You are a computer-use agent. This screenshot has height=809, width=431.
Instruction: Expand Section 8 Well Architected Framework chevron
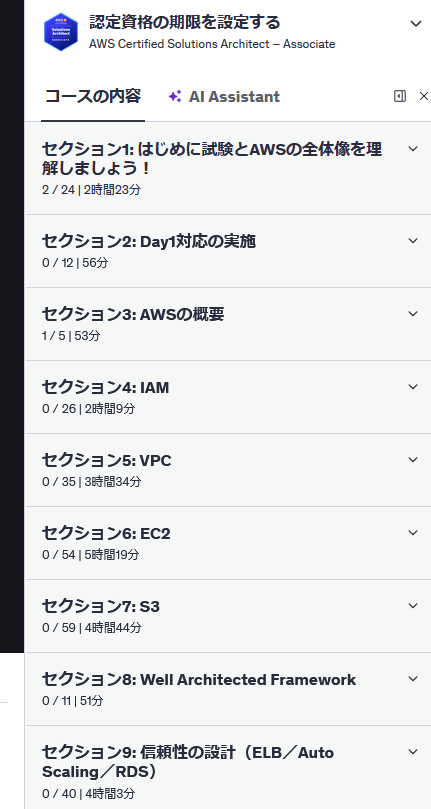point(412,678)
